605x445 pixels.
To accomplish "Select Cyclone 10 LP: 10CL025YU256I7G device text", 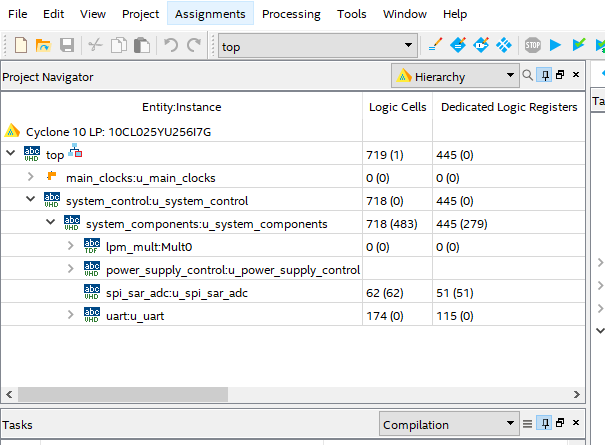I will [118, 132].
